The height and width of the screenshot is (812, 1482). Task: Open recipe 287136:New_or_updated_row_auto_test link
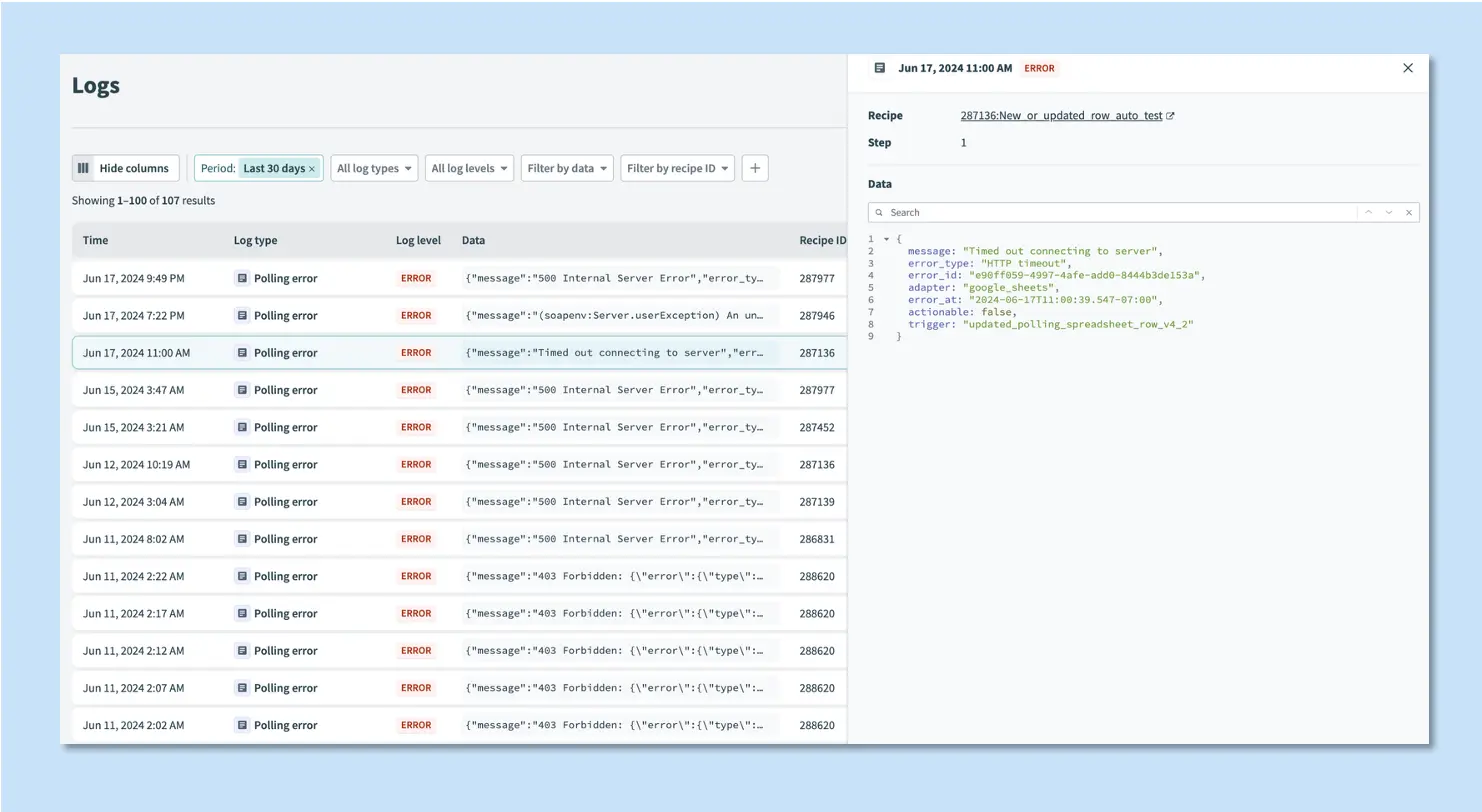click(1060, 115)
